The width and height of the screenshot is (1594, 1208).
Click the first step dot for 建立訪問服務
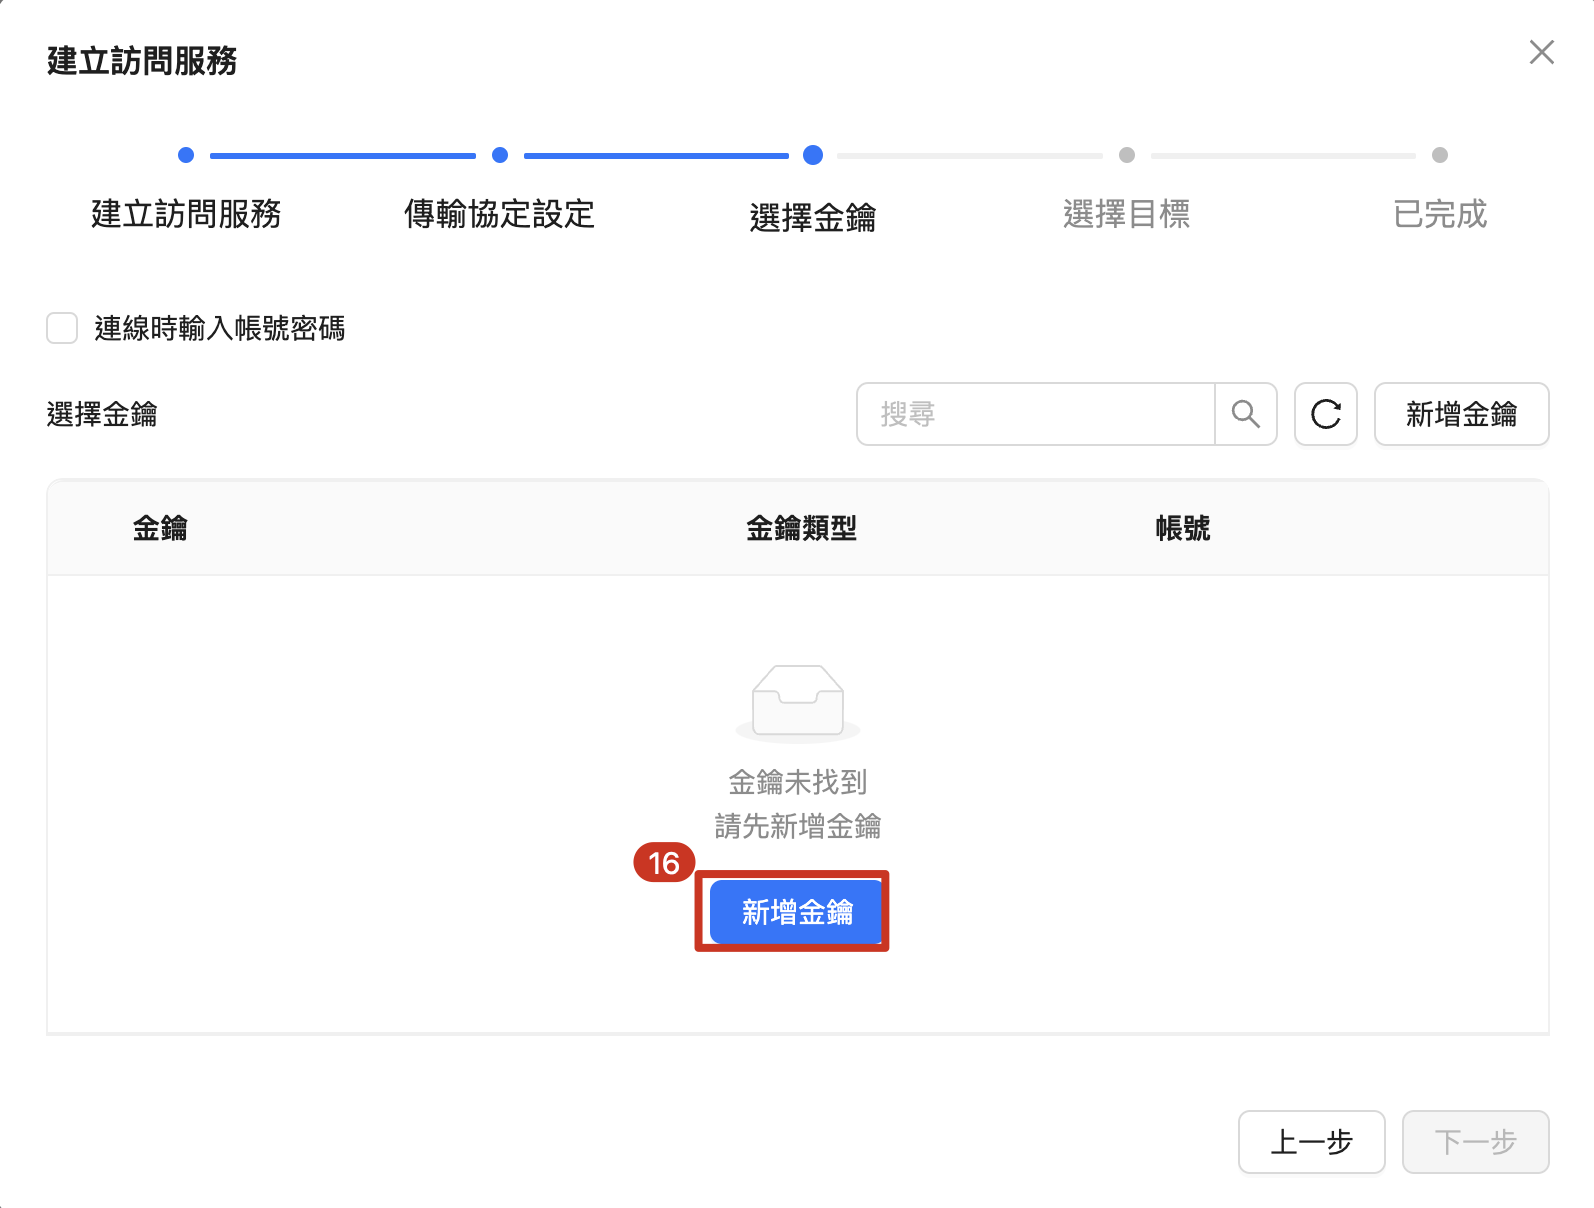(186, 155)
